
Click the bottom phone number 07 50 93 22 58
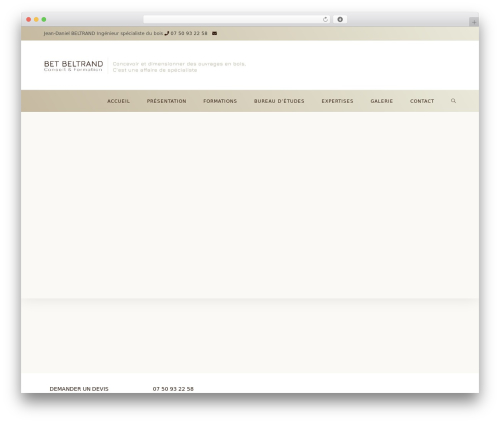click(x=173, y=389)
